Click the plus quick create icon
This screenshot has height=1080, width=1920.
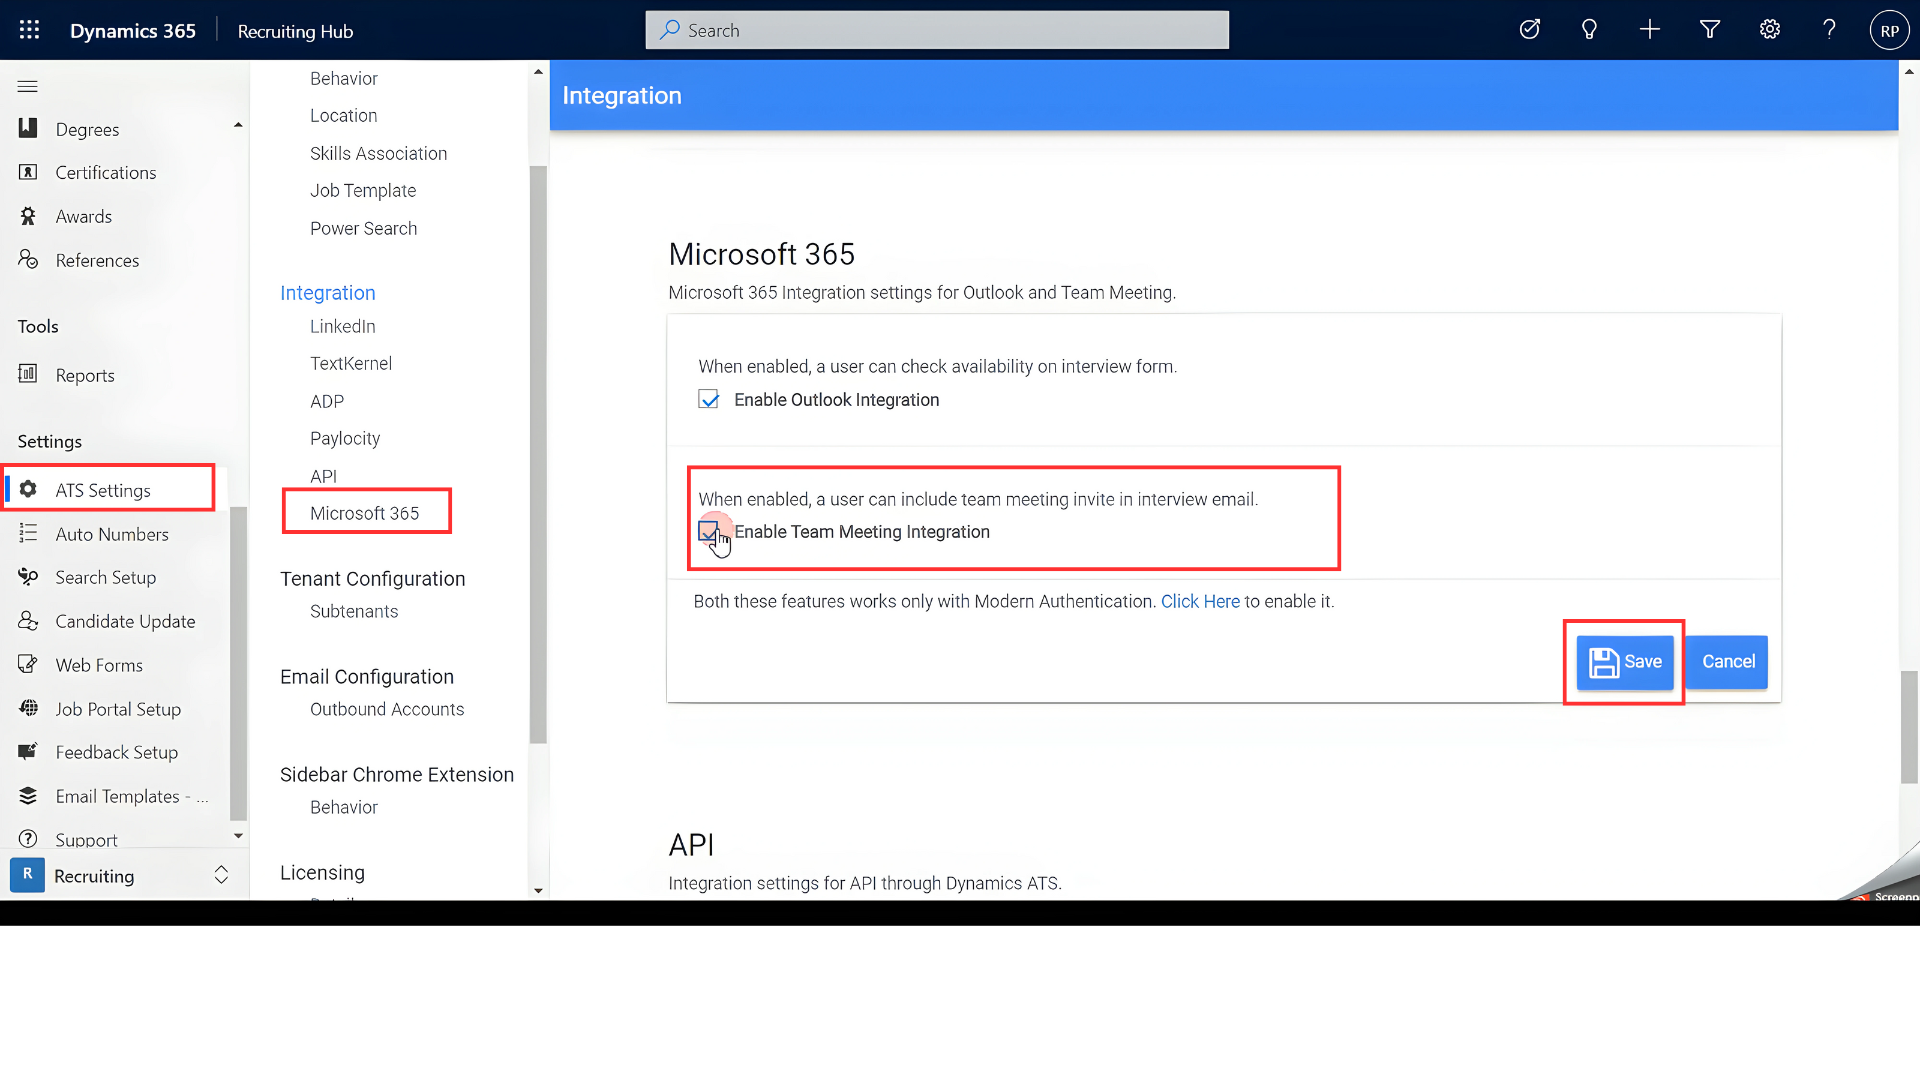(1650, 30)
